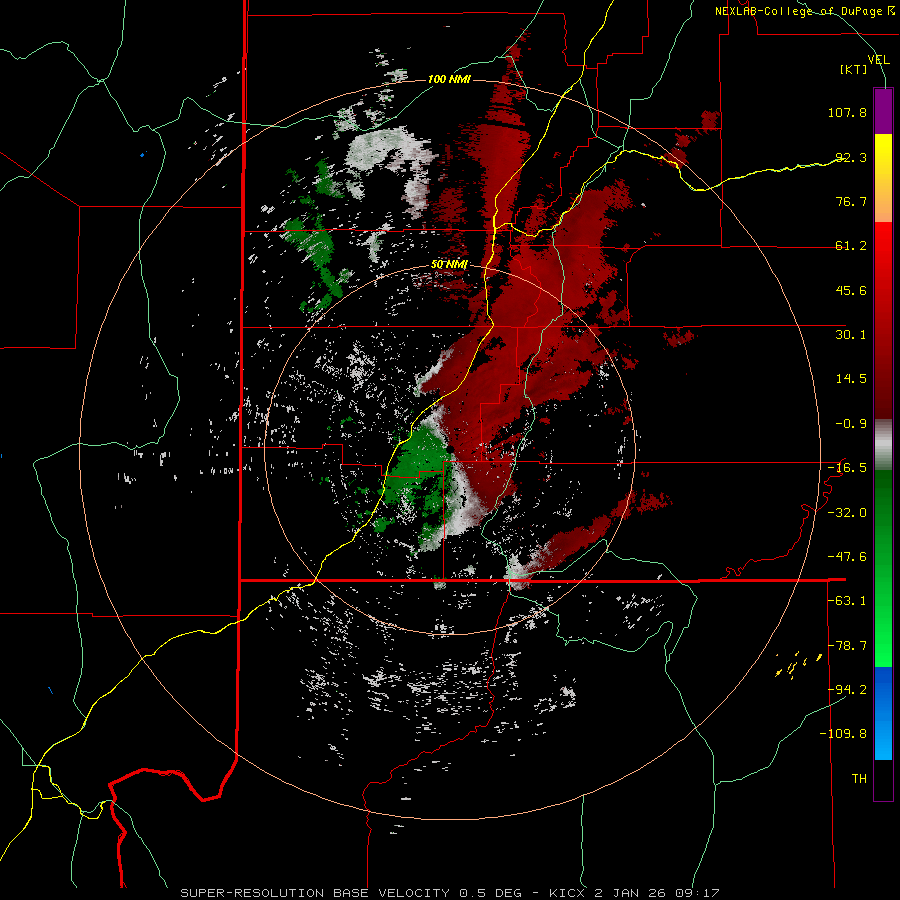Click the NEXLAB-College of DuPage watermark text
Image resolution: width=900 pixels, height=900 pixels.
click(805, 11)
